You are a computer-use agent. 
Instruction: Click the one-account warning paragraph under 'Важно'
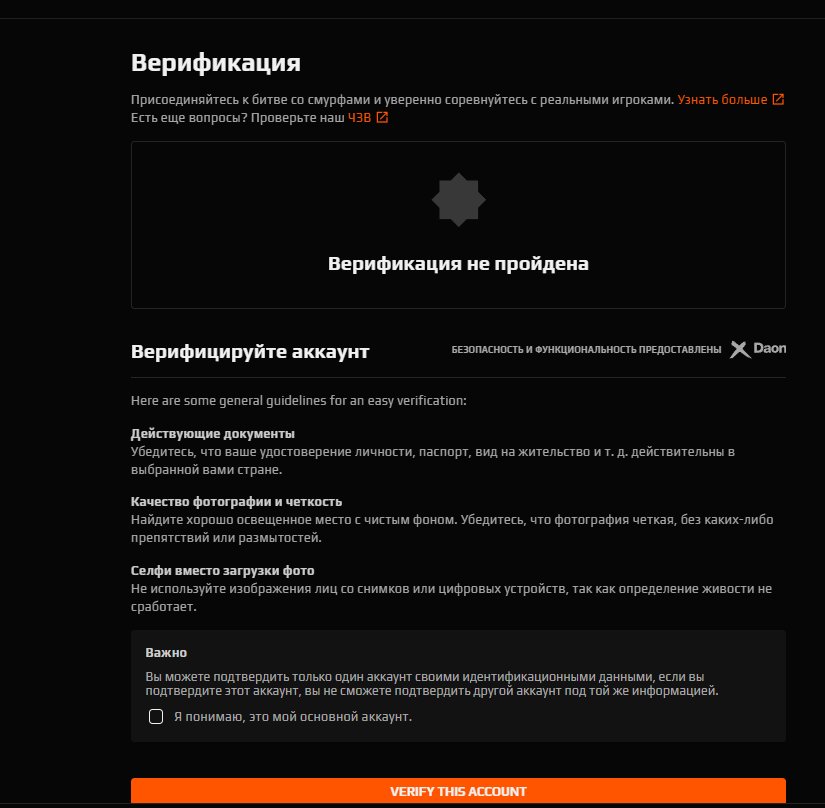click(x=432, y=683)
